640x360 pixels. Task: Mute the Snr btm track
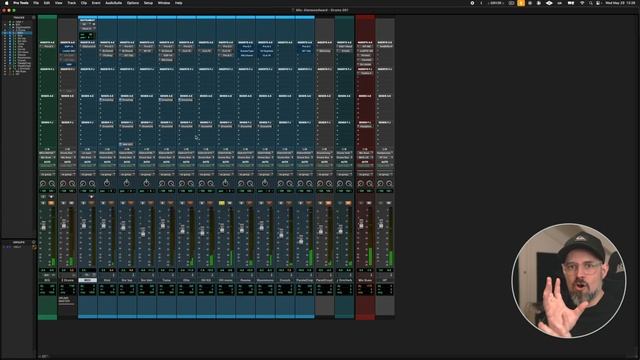151,203
